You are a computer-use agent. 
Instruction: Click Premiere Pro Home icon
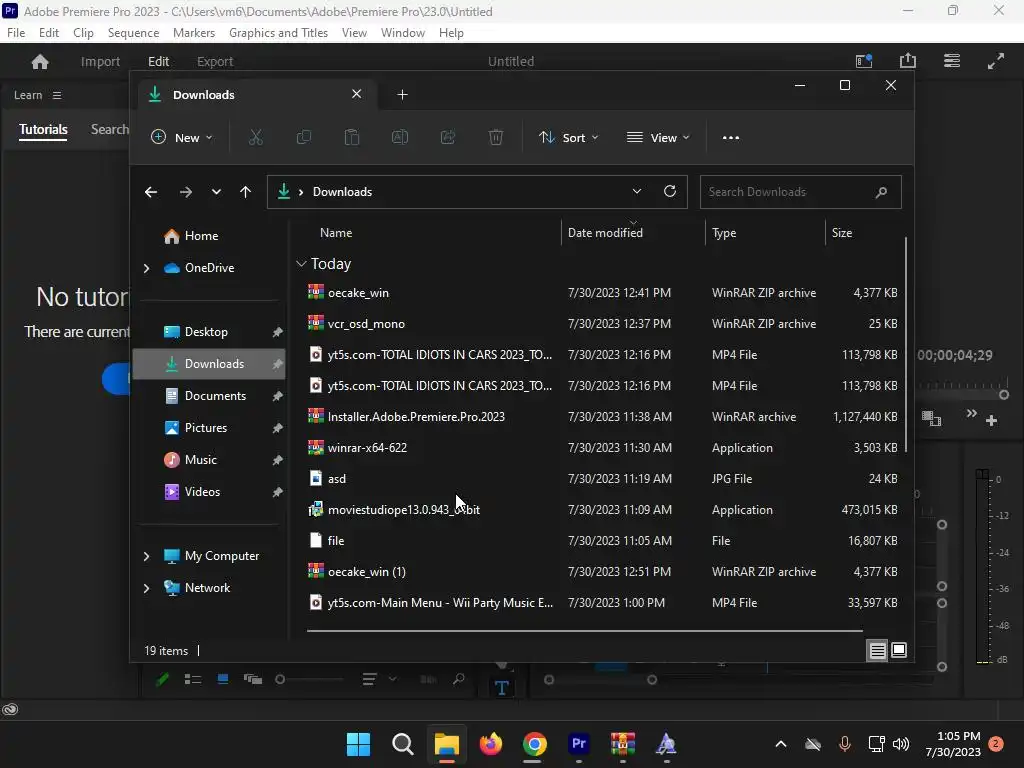(x=40, y=61)
